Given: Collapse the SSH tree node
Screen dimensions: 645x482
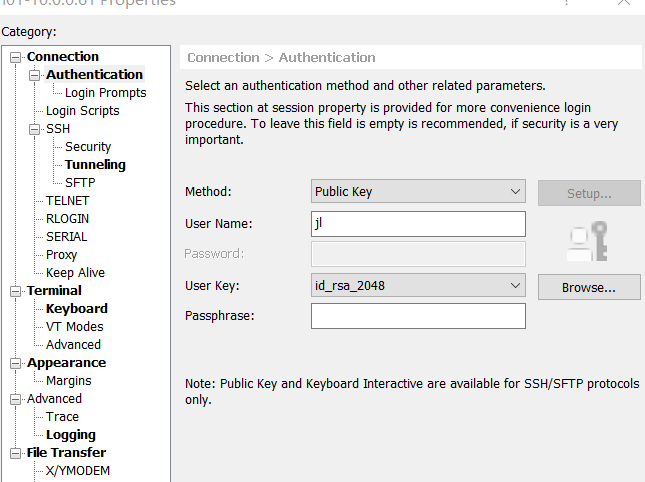Looking at the screenshot, I should 35,129.
